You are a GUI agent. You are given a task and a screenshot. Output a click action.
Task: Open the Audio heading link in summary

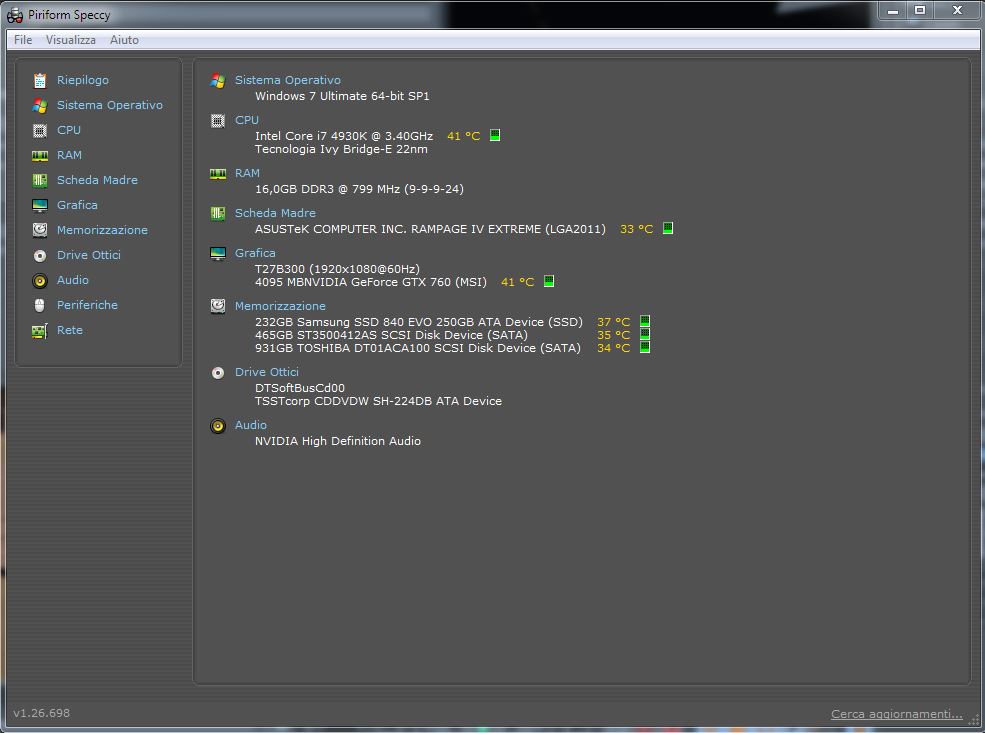tap(251, 425)
